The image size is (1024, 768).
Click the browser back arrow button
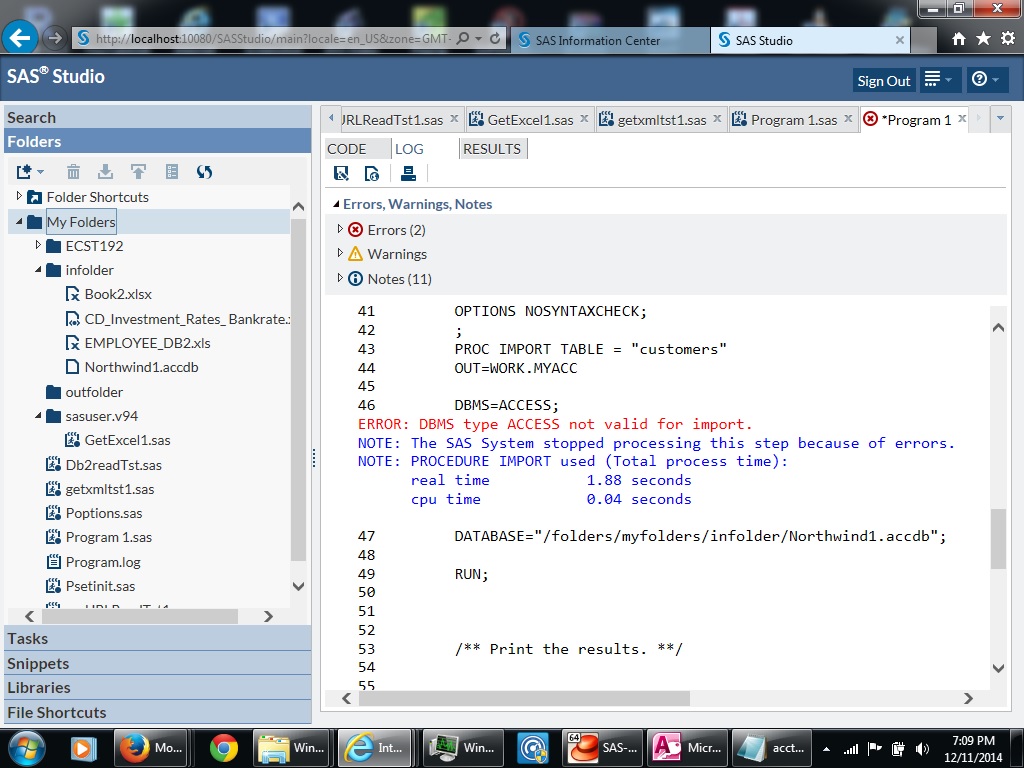[x=20, y=38]
